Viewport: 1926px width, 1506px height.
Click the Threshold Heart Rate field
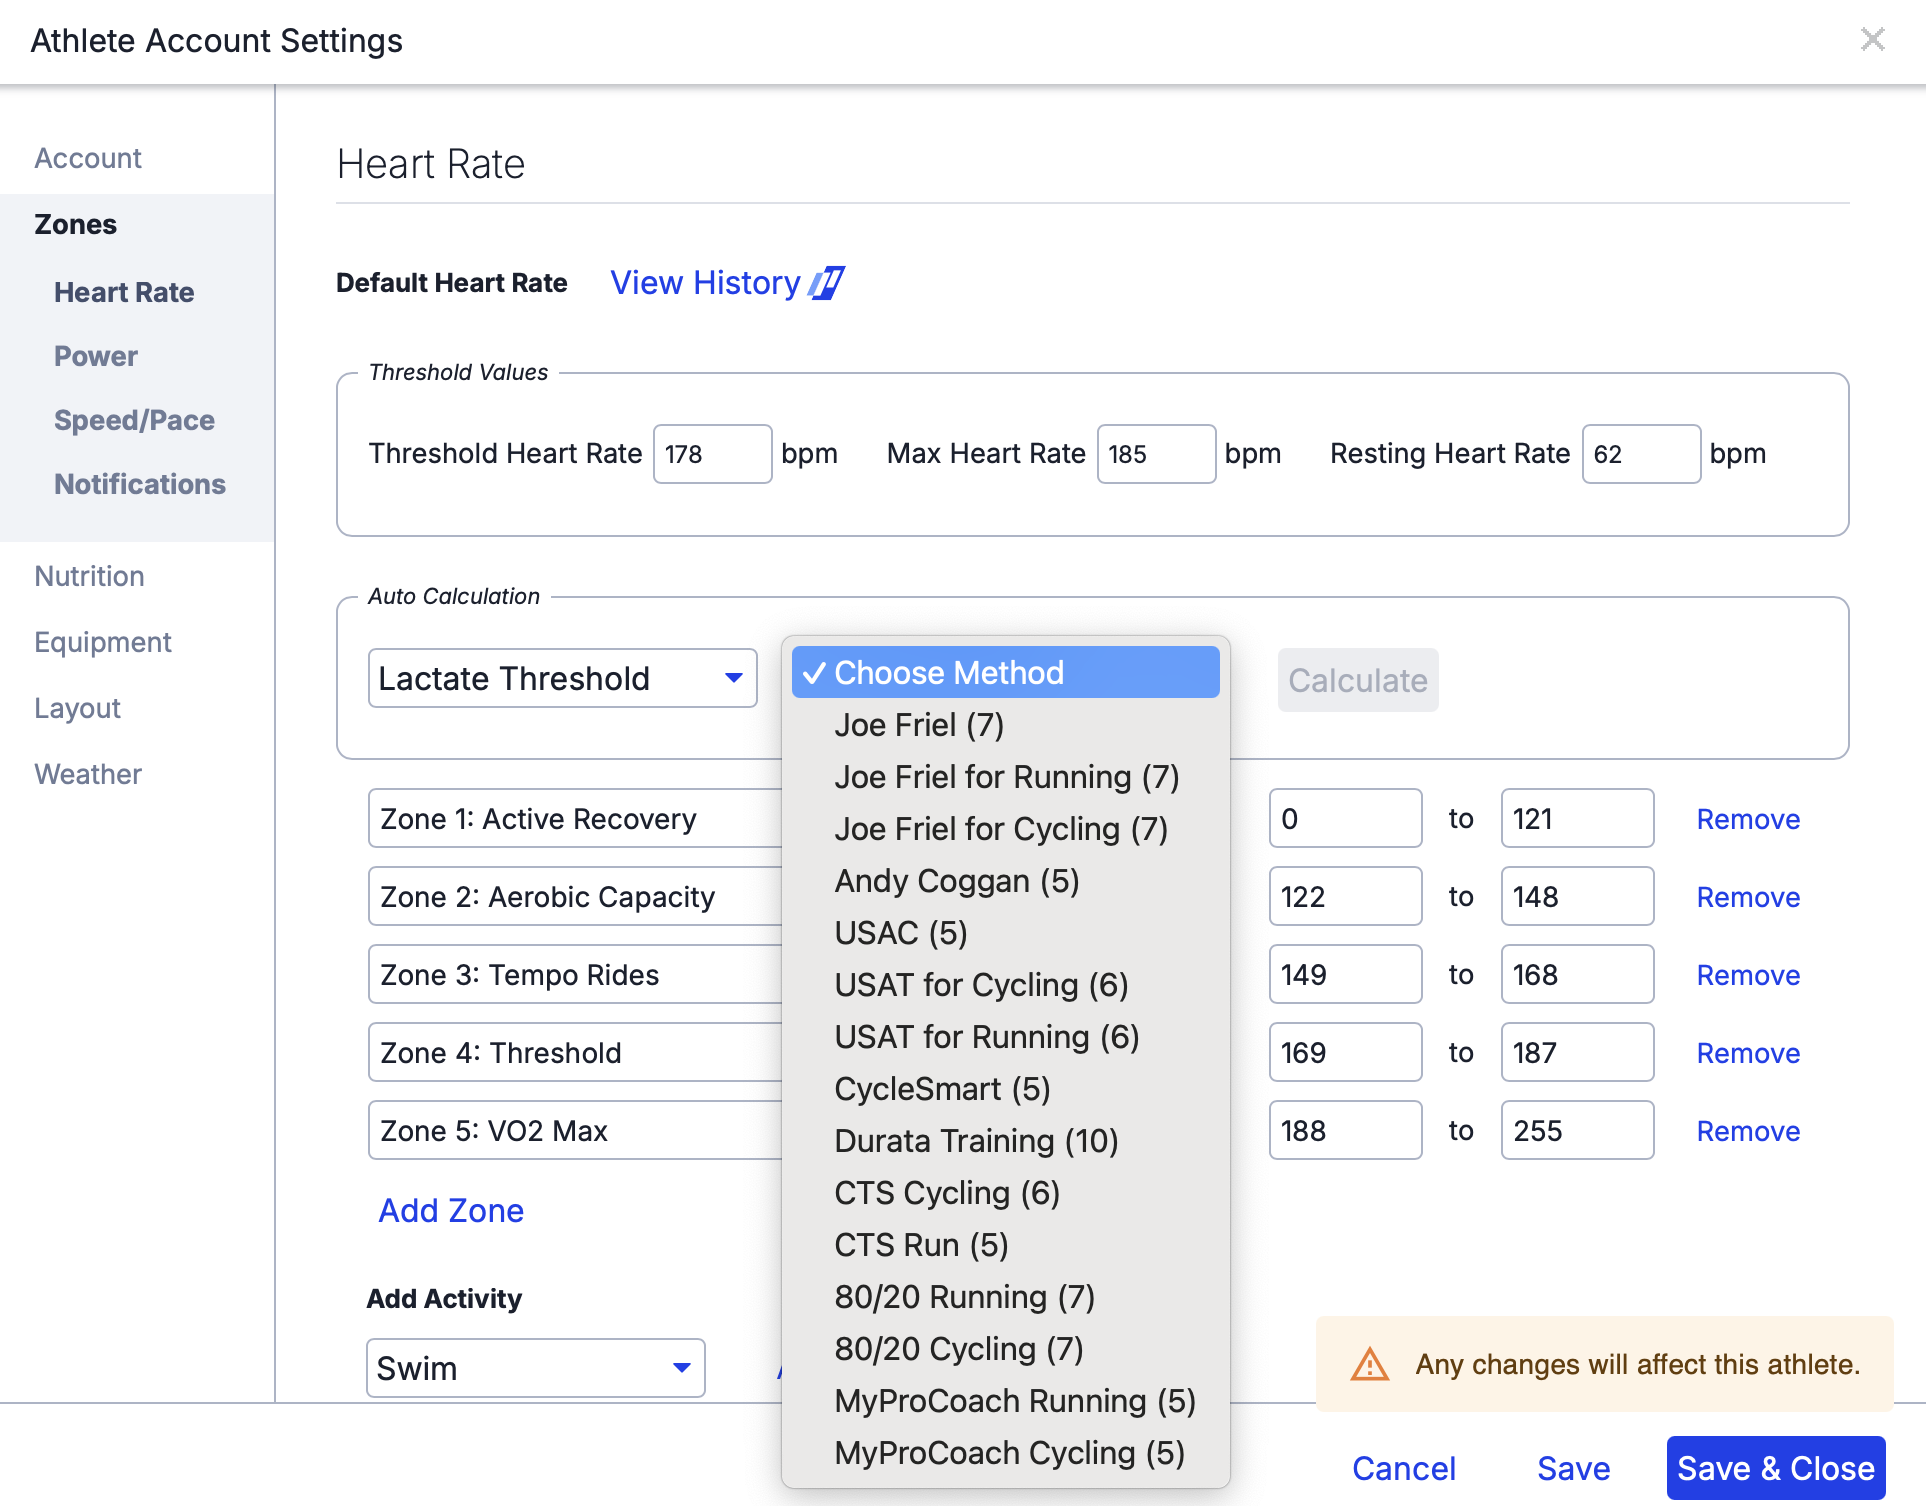click(712, 454)
